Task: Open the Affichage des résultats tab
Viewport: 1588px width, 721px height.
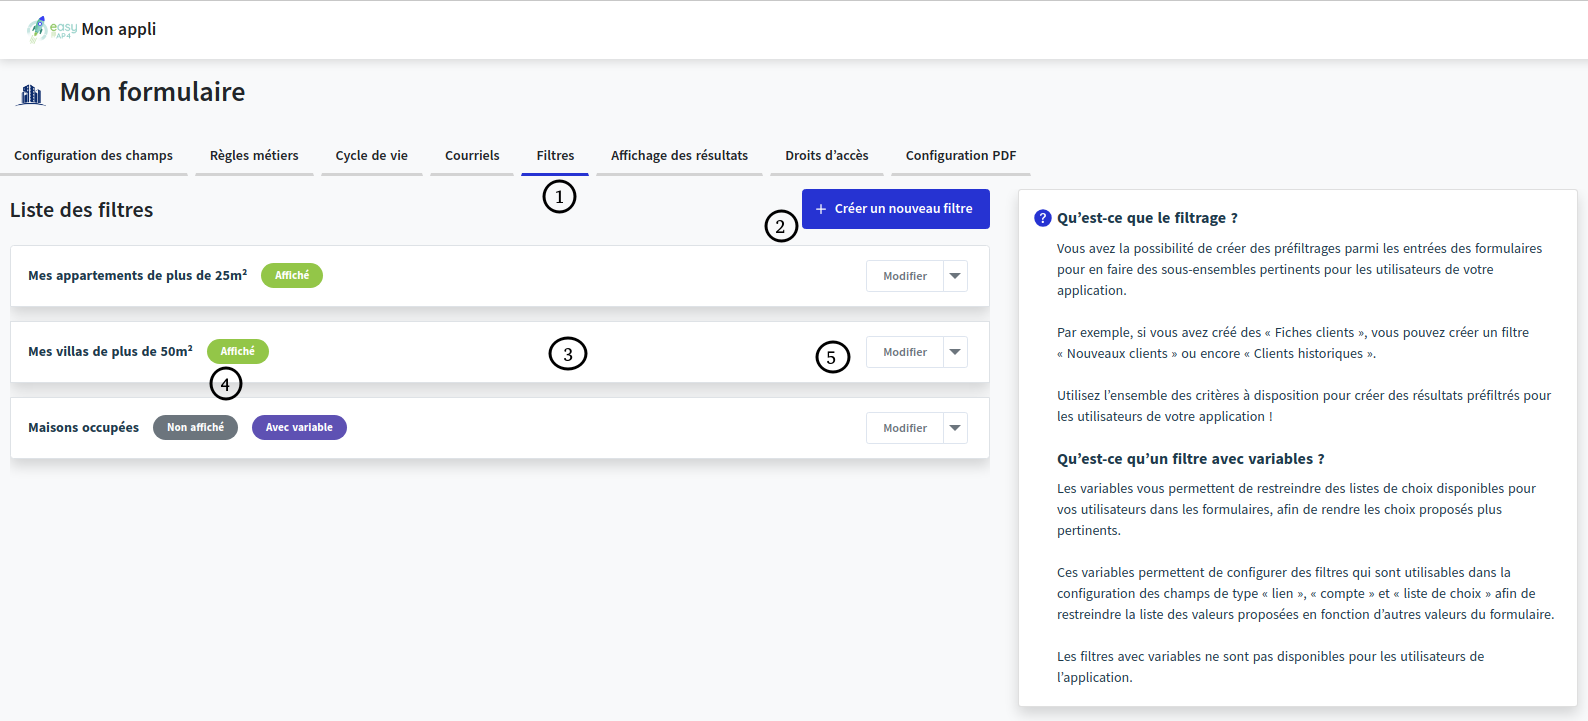Action: (x=679, y=156)
